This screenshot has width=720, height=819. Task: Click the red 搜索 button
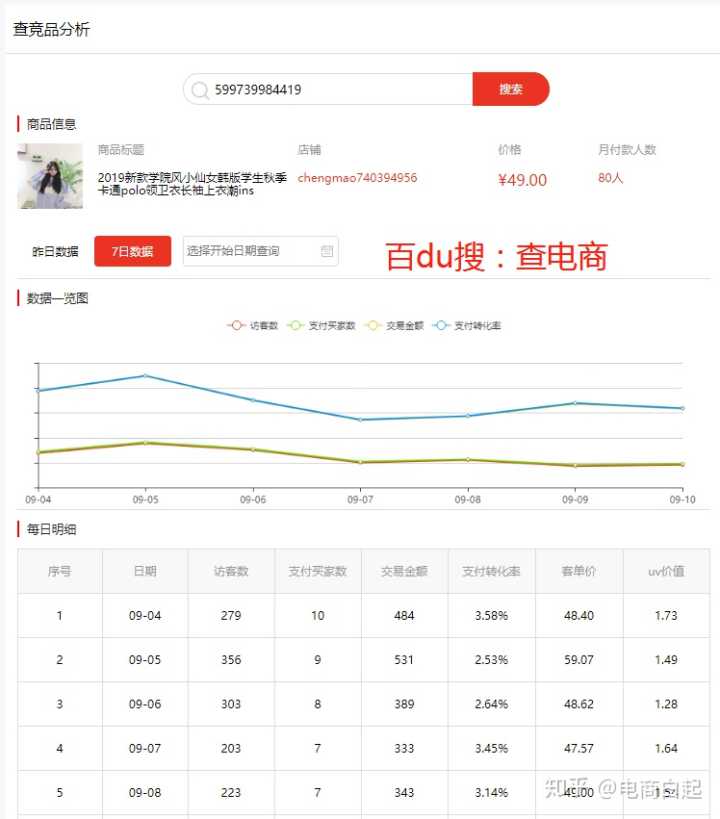coord(510,89)
